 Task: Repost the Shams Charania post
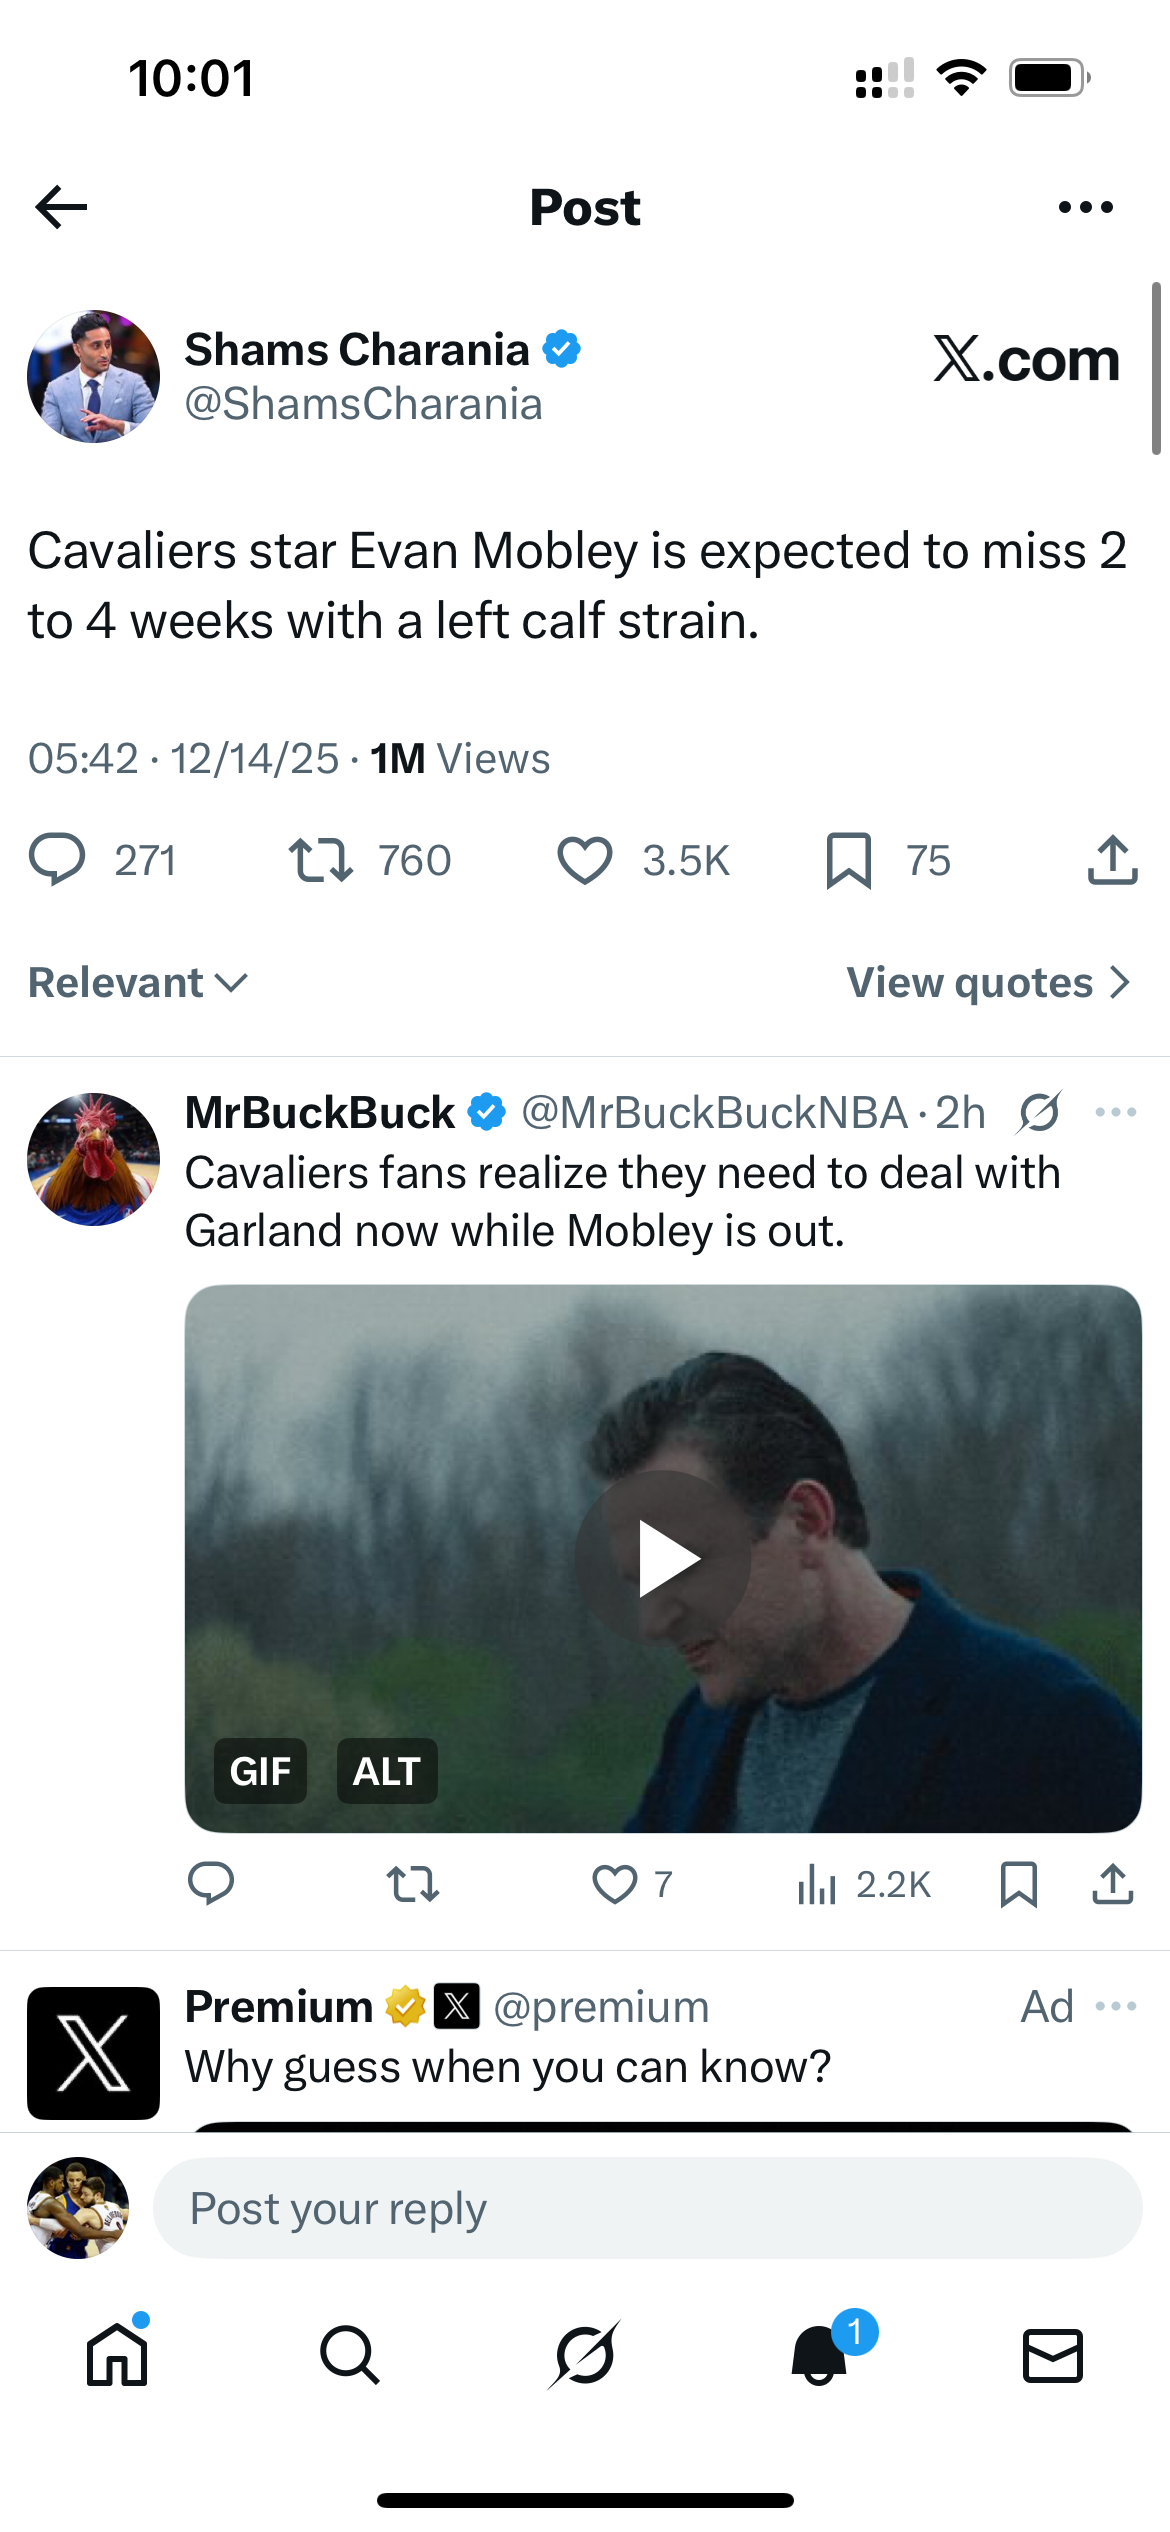(321, 860)
